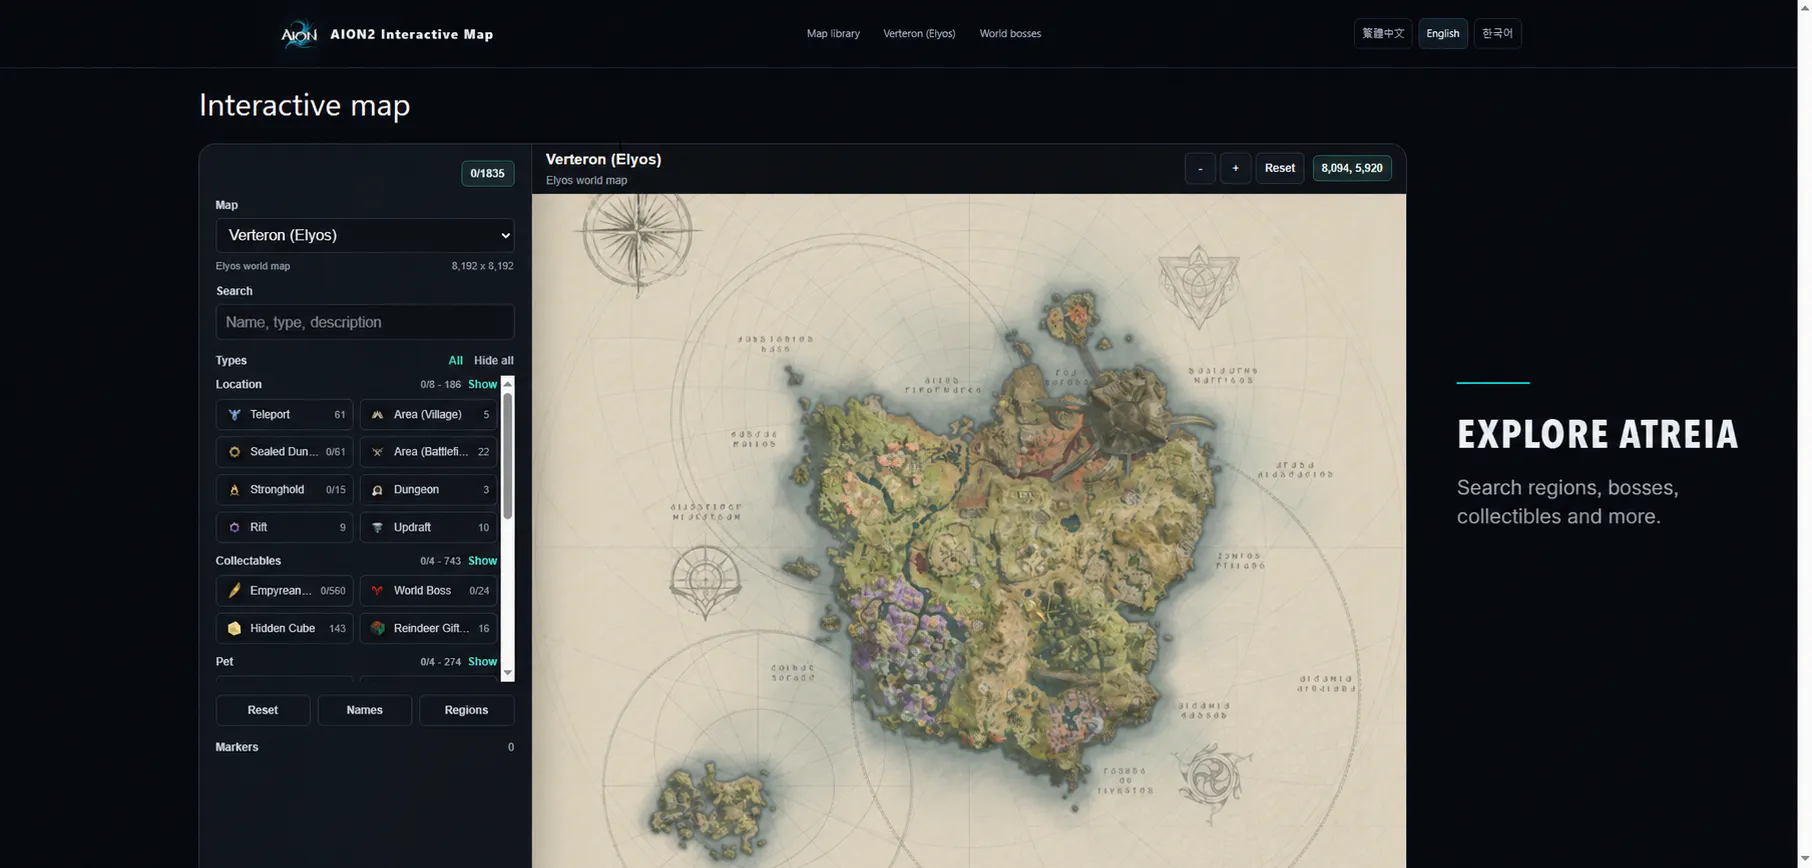
Task: Show all Location markers
Action: coord(482,384)
